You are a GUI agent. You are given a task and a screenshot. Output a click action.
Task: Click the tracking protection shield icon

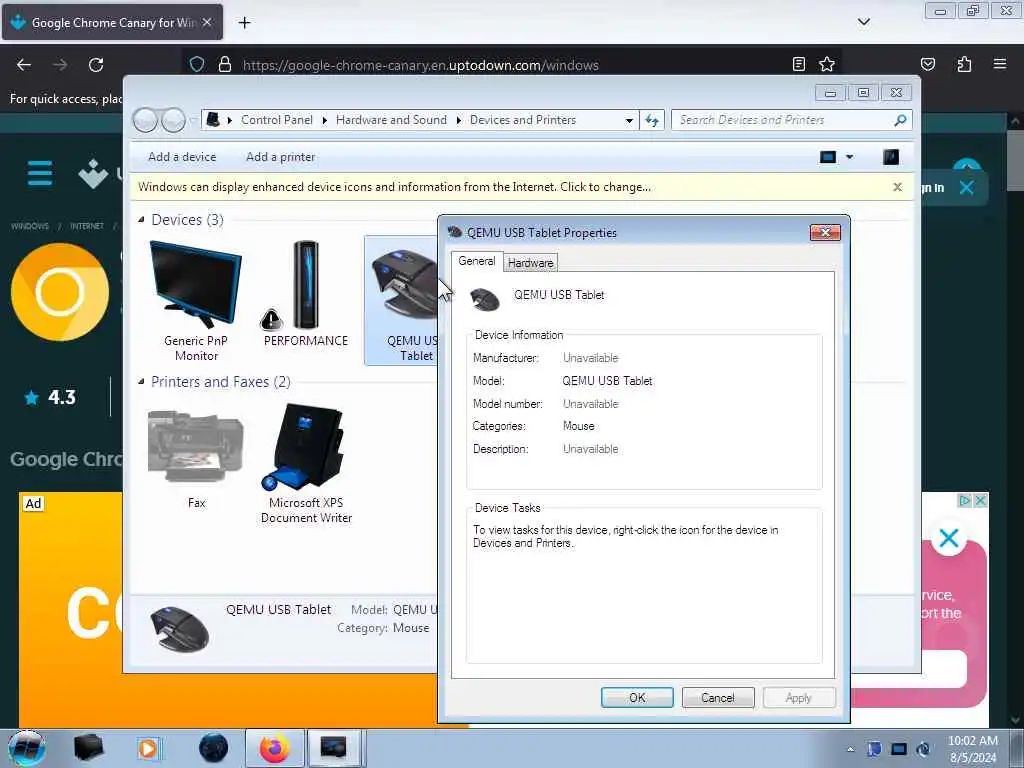coord(197,65)
